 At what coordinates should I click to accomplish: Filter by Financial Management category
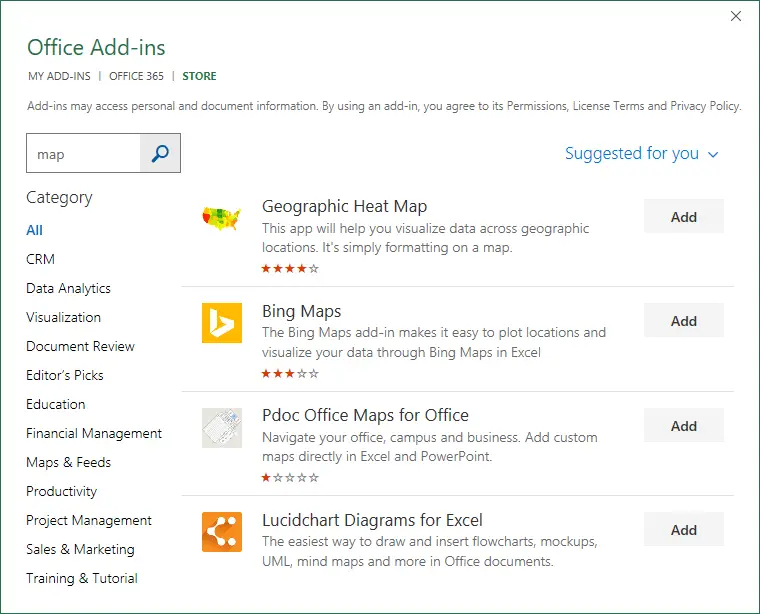(94, 433)
